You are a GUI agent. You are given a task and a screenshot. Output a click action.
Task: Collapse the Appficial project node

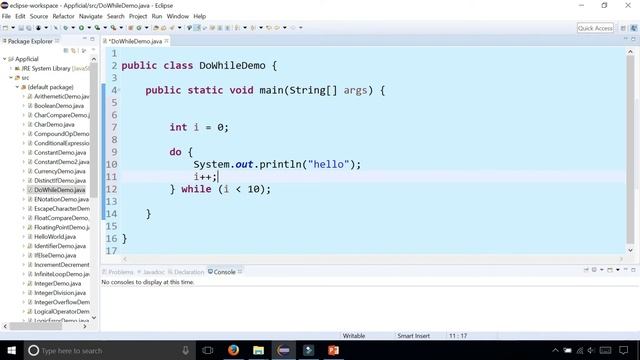click(4, 59)
